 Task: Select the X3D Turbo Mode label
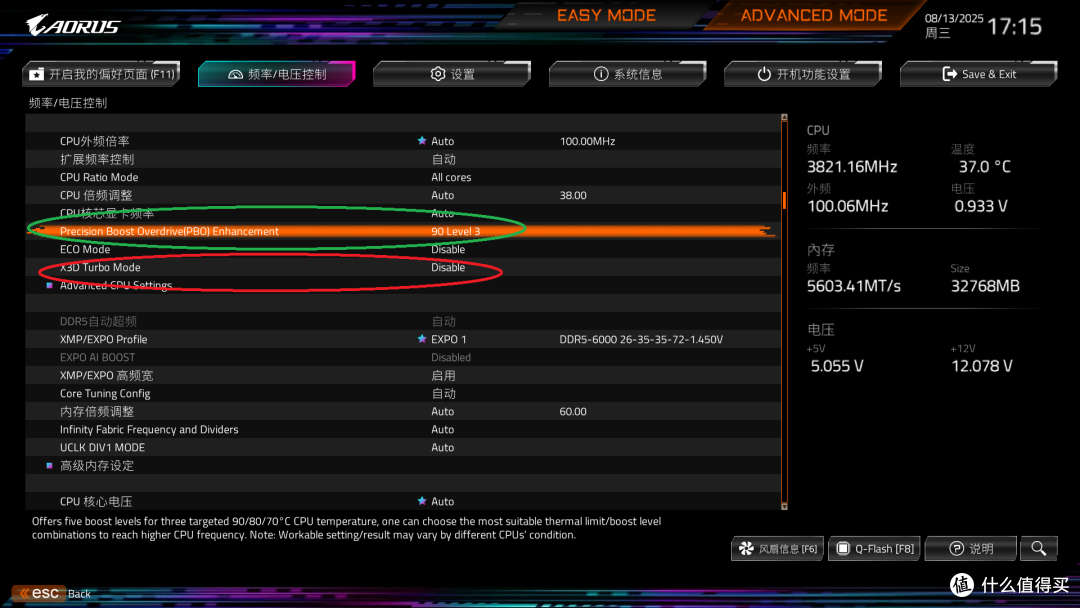[100, 267]
